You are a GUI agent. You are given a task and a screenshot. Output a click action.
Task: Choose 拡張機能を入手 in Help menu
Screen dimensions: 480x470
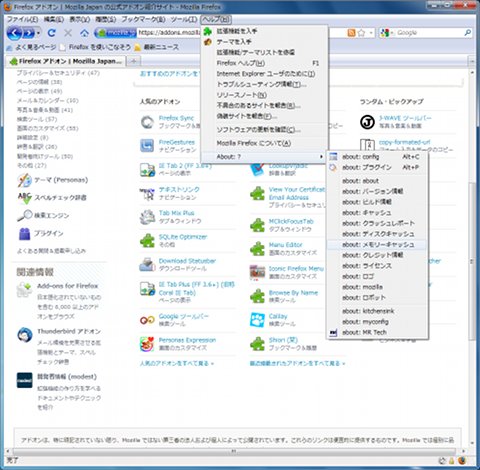point(264,31)
